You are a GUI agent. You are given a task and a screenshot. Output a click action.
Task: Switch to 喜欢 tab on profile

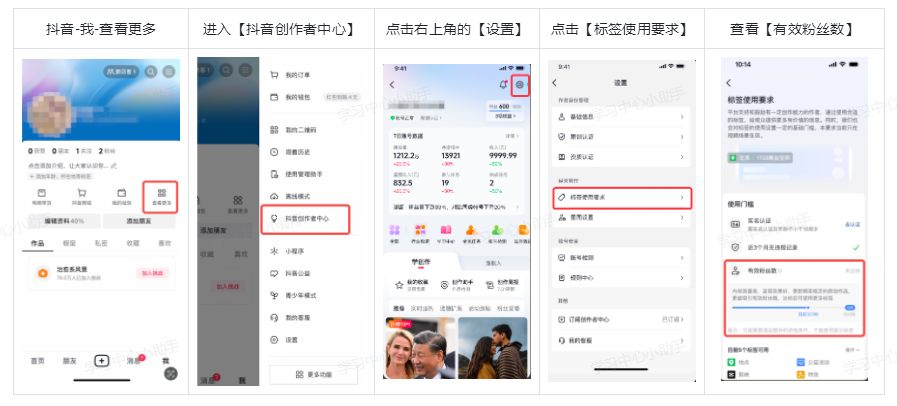coord(164,243)
